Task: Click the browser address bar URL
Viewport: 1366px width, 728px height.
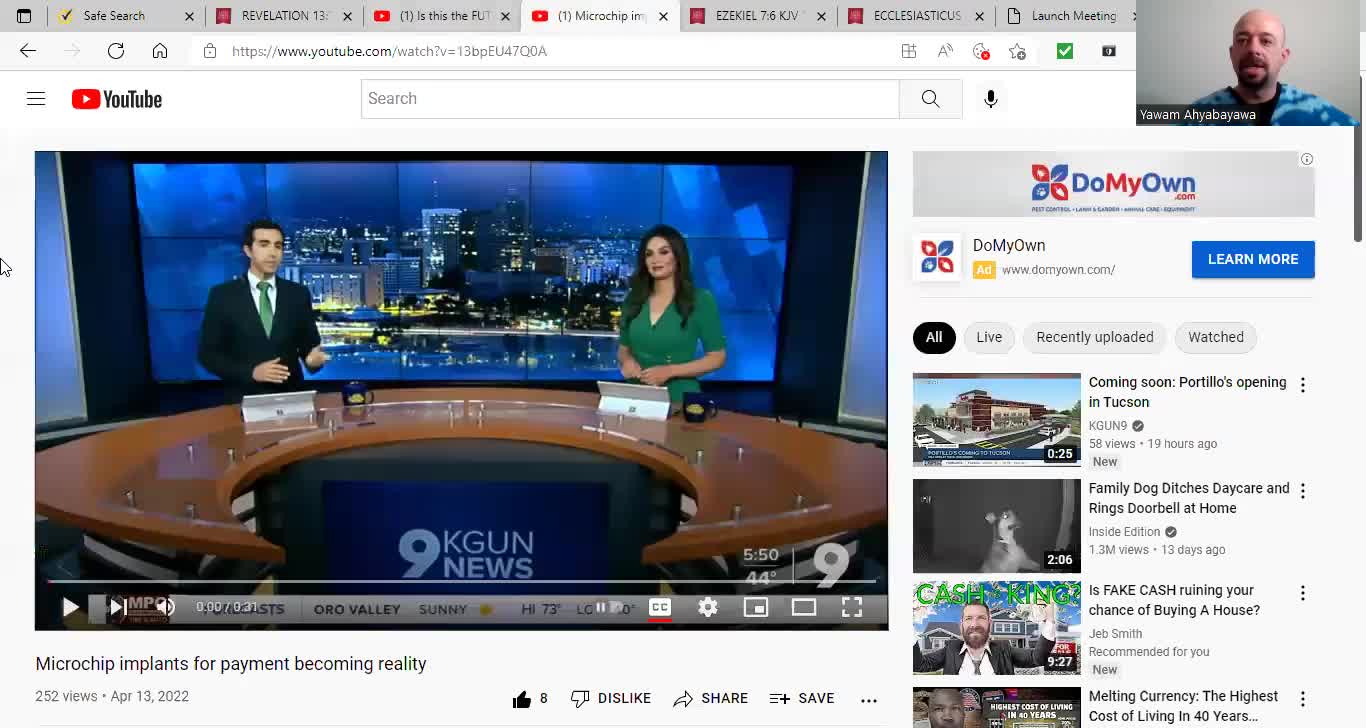Action: pyautogui.click(x=390, y=51)
